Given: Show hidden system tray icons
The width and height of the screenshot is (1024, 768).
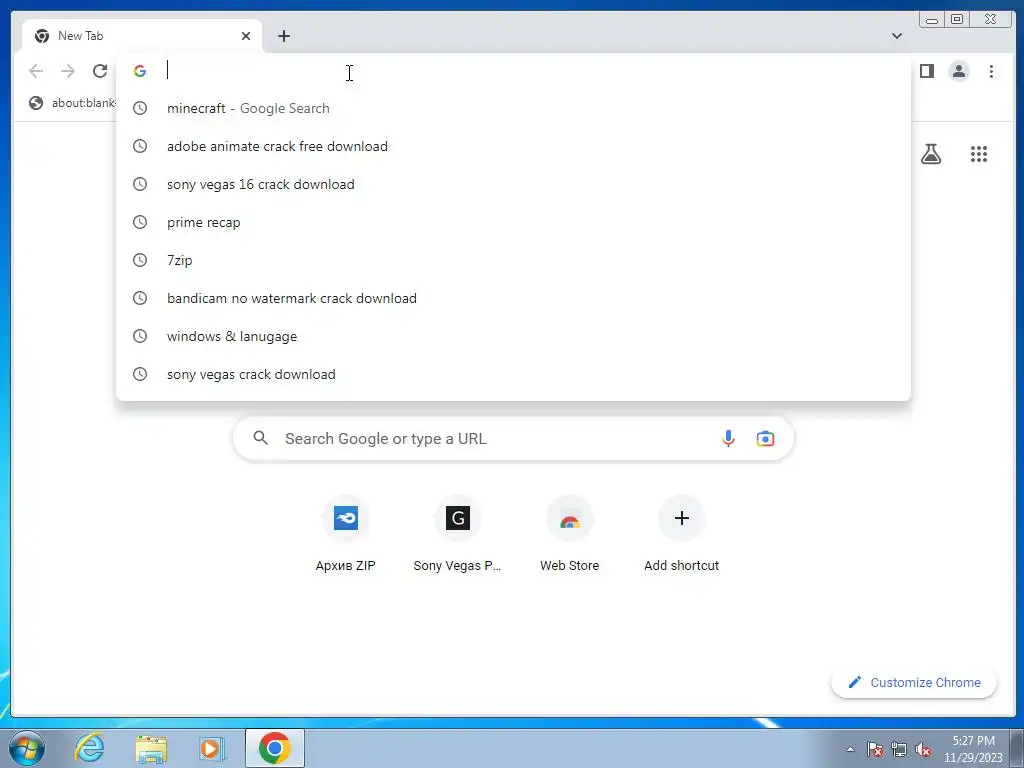Looking at the screenshot, I should point(850,749).
